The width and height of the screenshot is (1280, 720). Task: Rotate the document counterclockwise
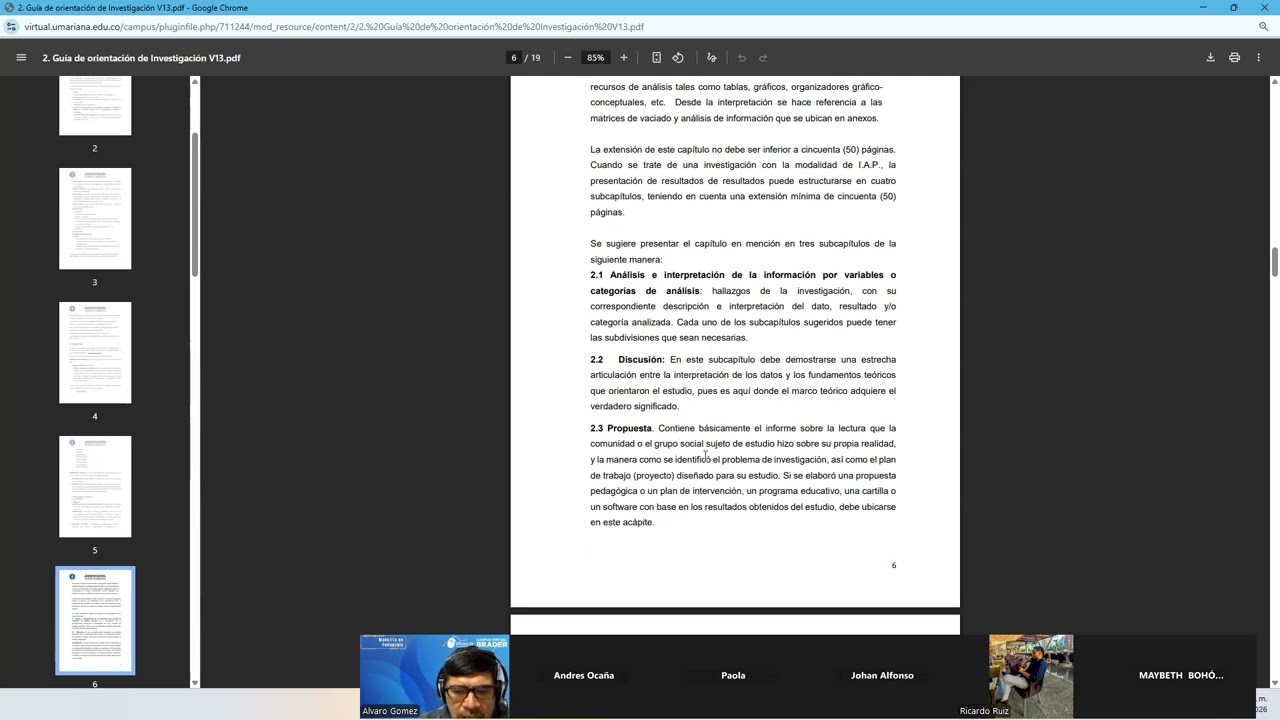(678, 58)
